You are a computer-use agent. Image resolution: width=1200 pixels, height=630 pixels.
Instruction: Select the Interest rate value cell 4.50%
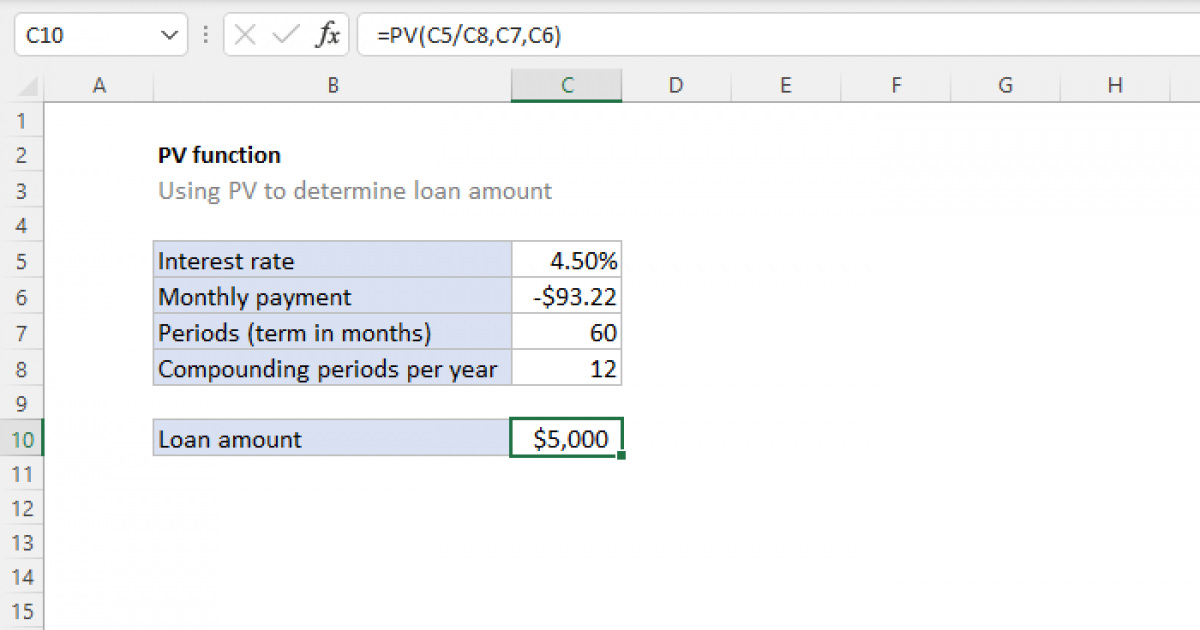tap(566, 262)
